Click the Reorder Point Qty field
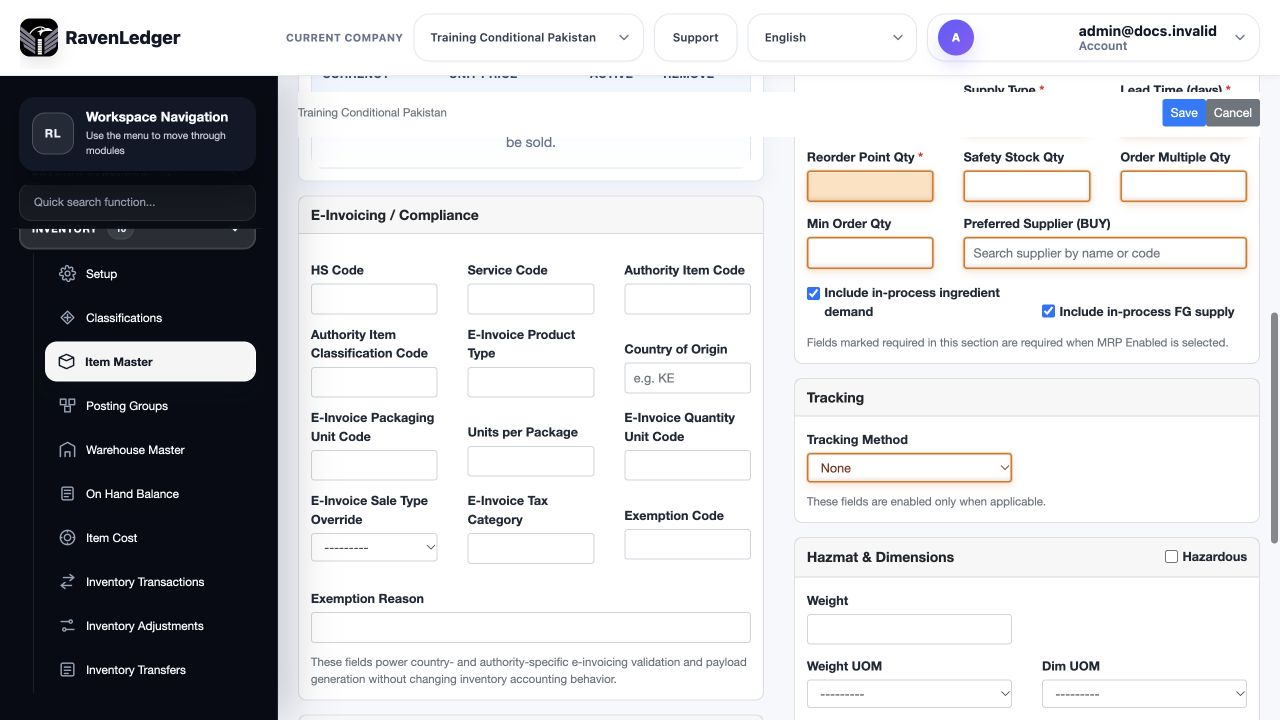 [x=870, y=186]
